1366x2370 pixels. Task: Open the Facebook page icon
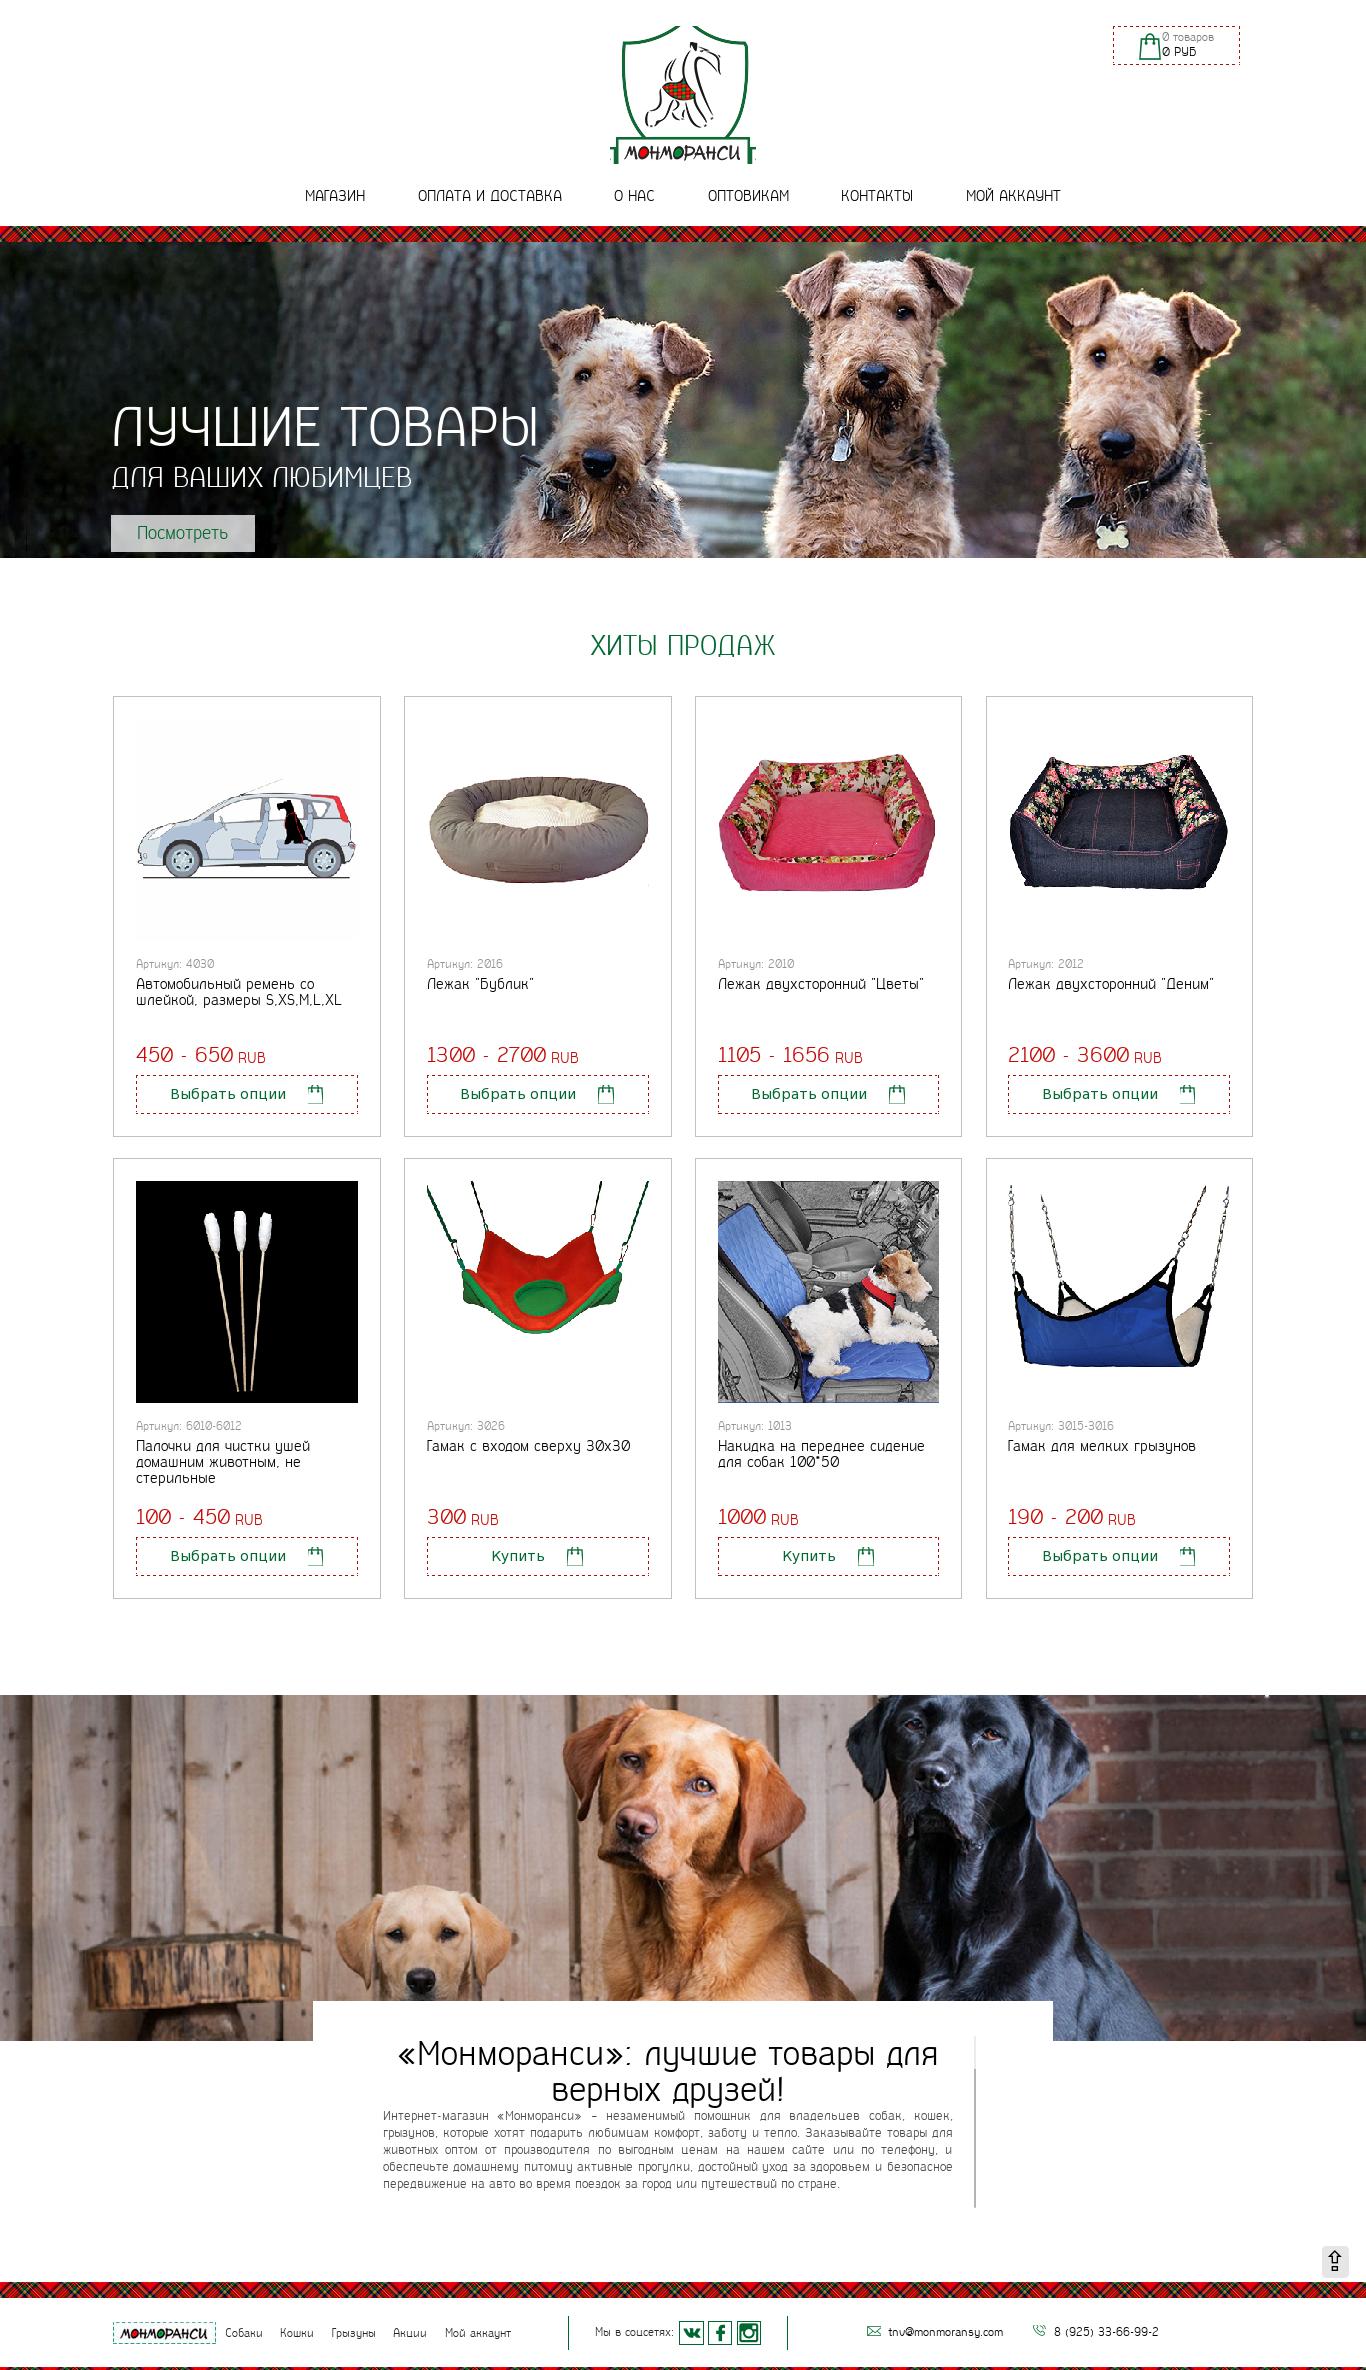pos(720,2333)
